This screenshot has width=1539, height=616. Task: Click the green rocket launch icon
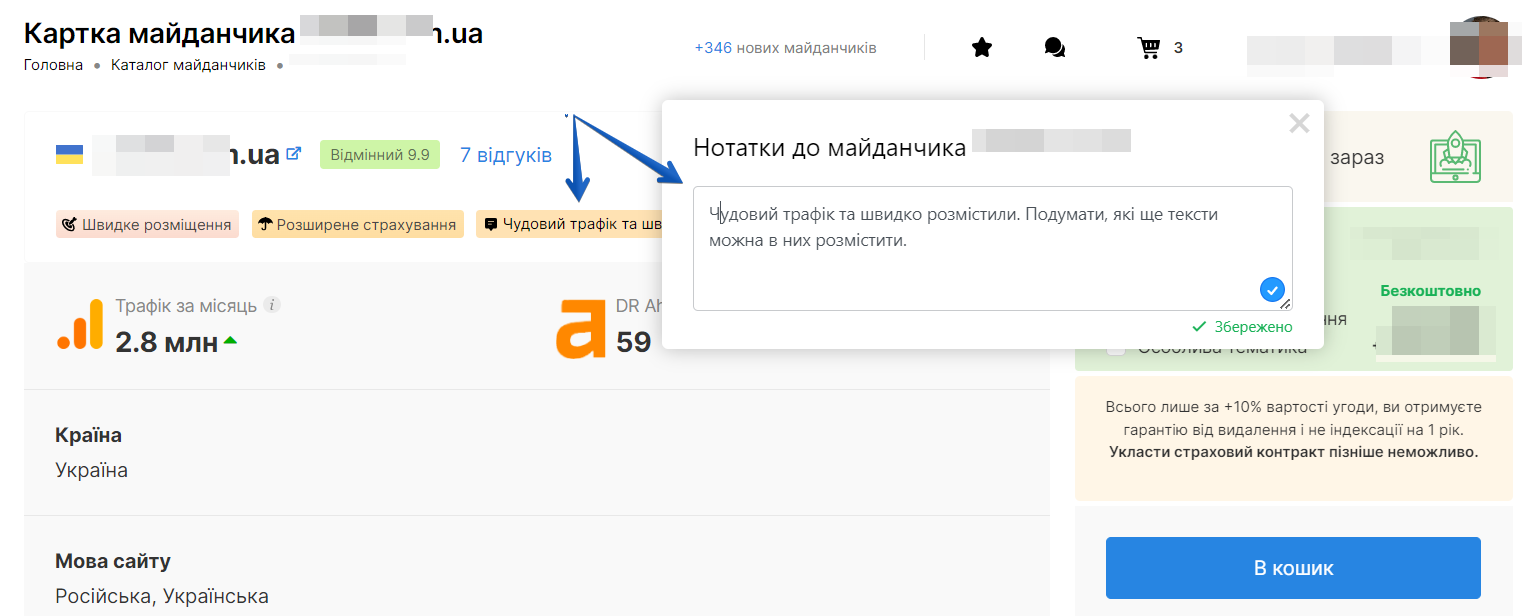point(1452,158)
